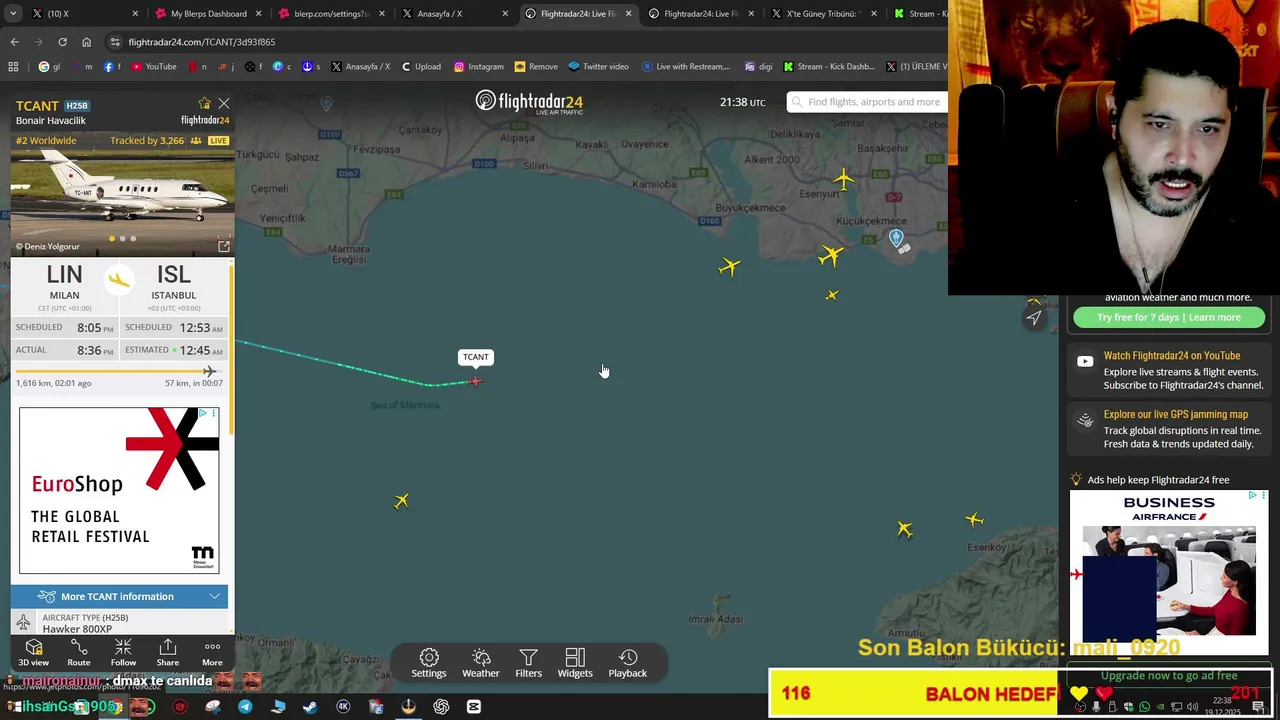Open the Upload bookmark
The width and height of the screenshot is (1280, 720).
point(421,67)
